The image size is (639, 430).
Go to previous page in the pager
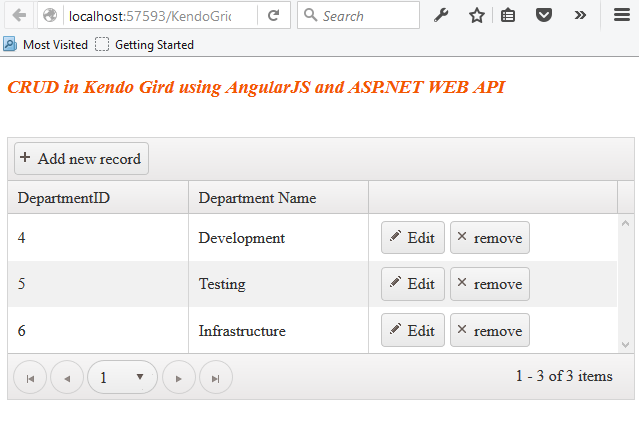(x=67, y=377)
